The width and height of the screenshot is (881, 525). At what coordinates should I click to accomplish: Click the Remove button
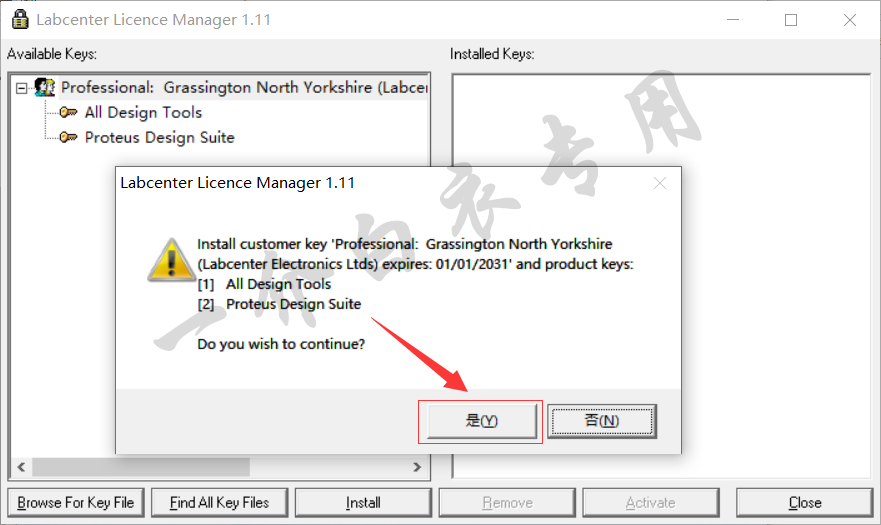pos(507,503)
